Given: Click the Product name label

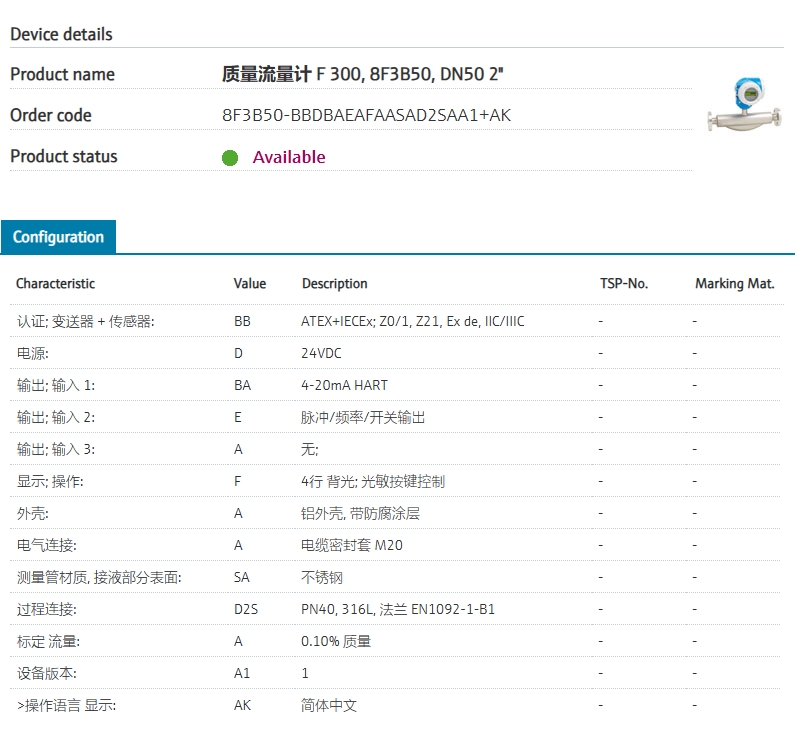Looking at the screenshot, I should [62, 74].
